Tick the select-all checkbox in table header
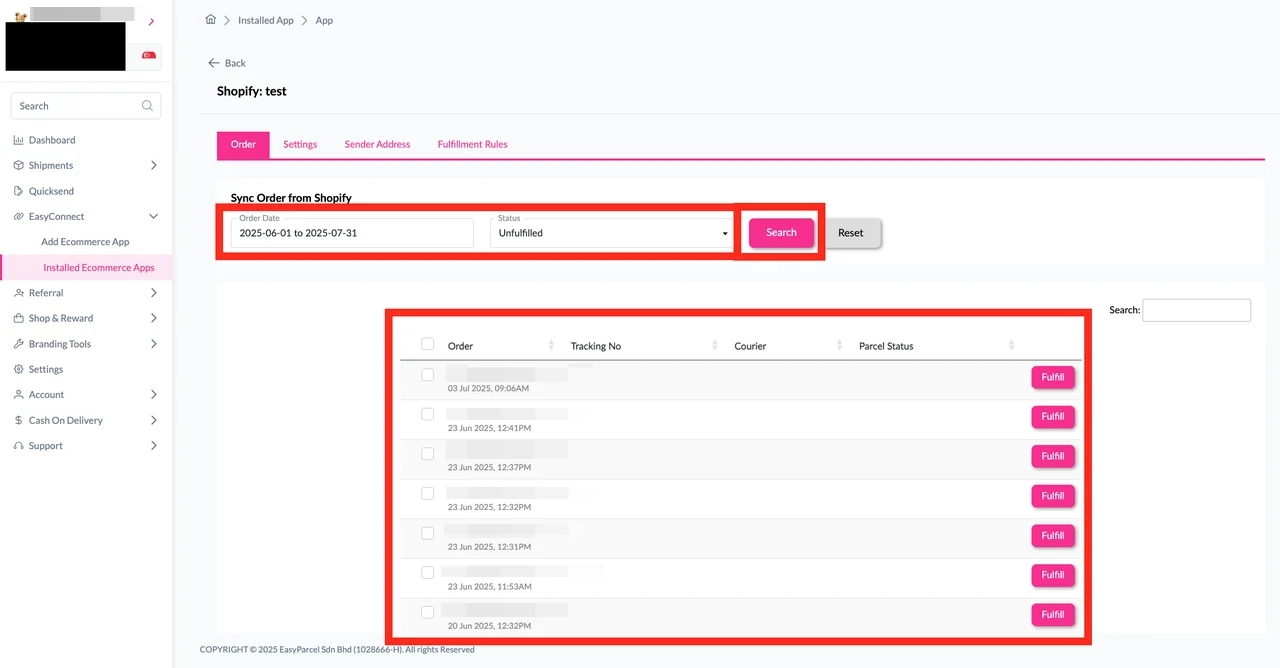The width and height of the screenshot is (1280, 668). click(427, 343)
